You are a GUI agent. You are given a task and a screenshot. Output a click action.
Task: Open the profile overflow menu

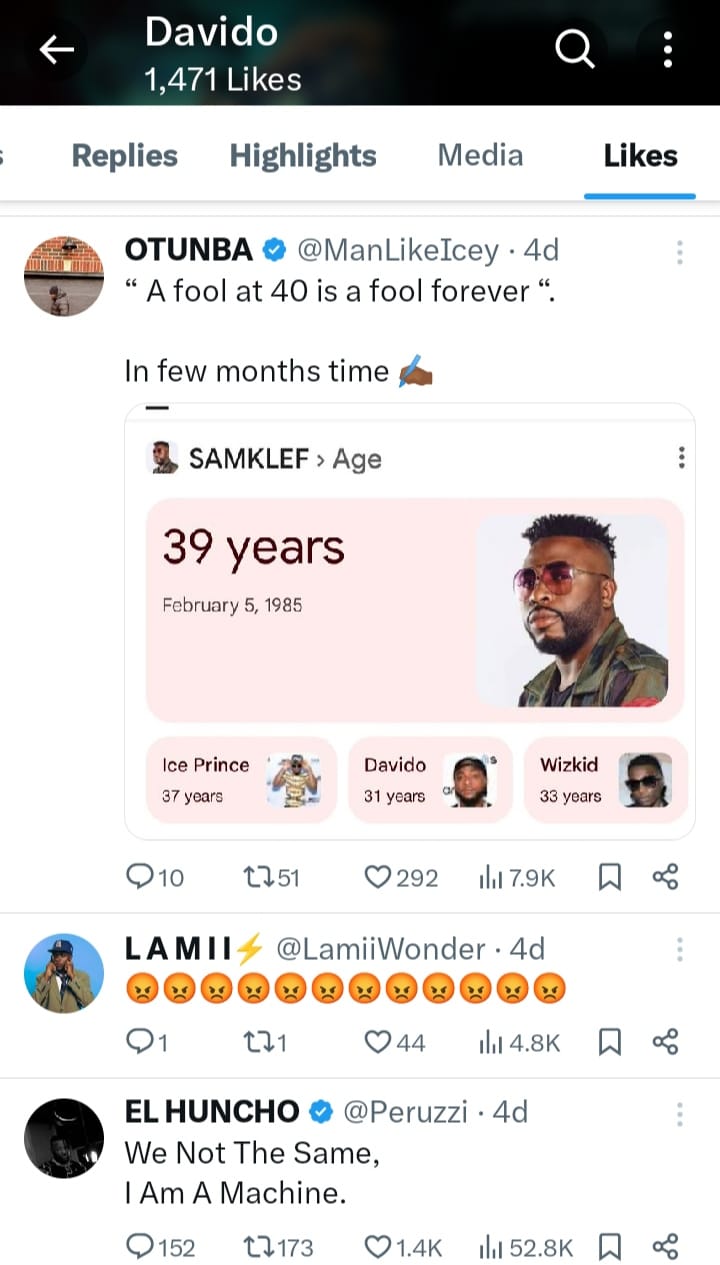pyautogui.click(x=667, y=49)
